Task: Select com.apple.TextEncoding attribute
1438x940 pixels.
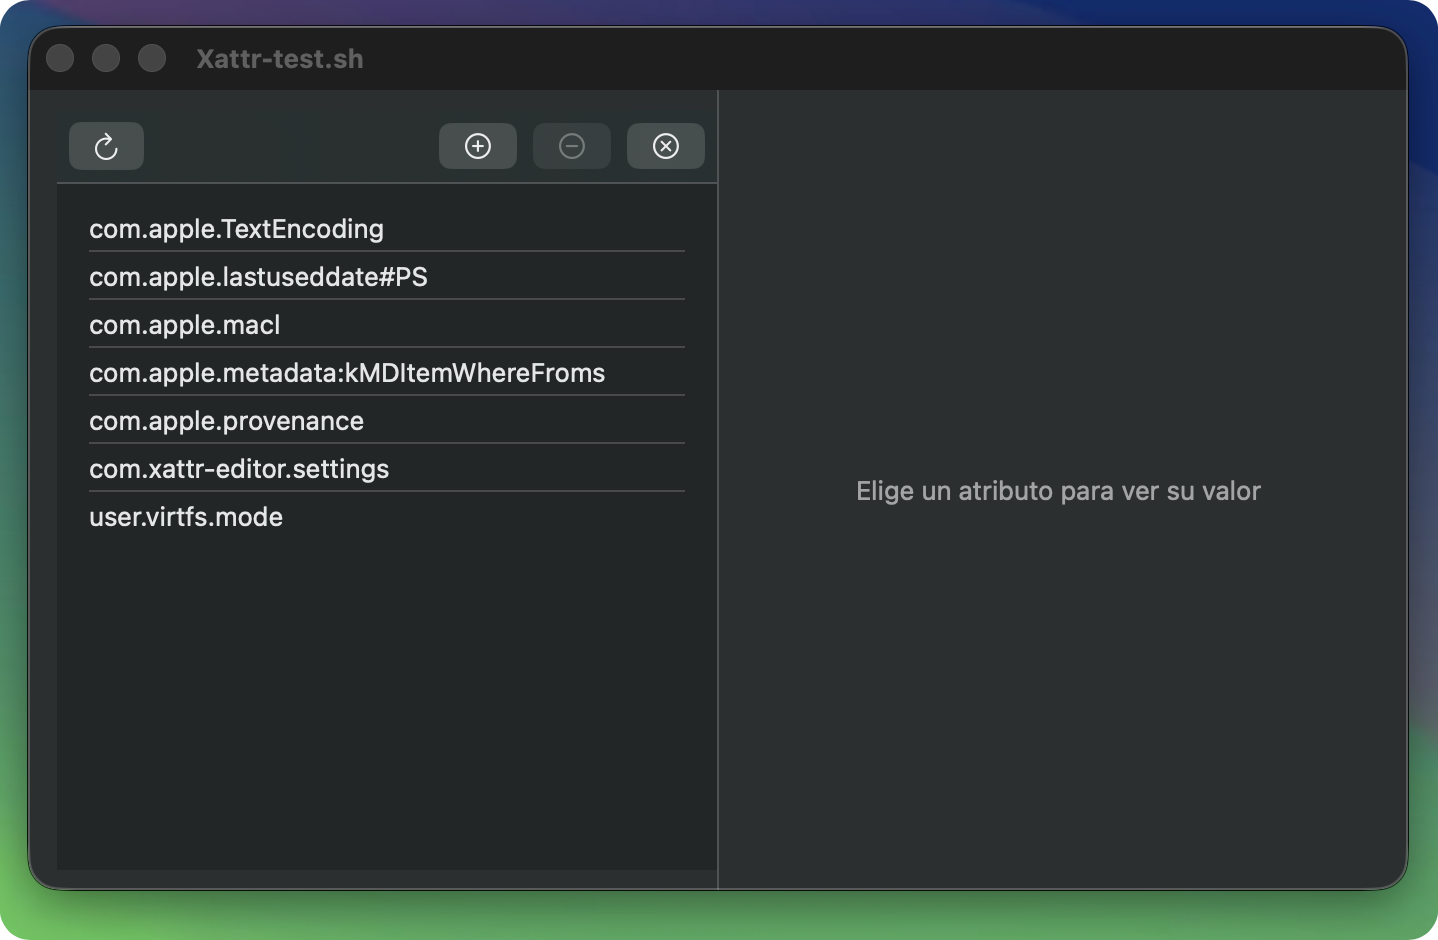Action: point(236,229)
